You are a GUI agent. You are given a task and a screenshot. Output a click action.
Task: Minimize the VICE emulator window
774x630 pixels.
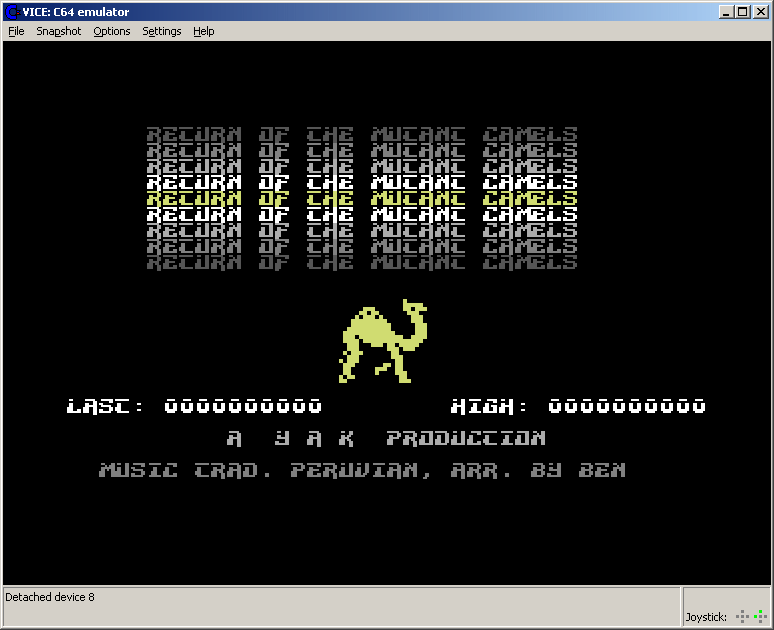[725, 12]
